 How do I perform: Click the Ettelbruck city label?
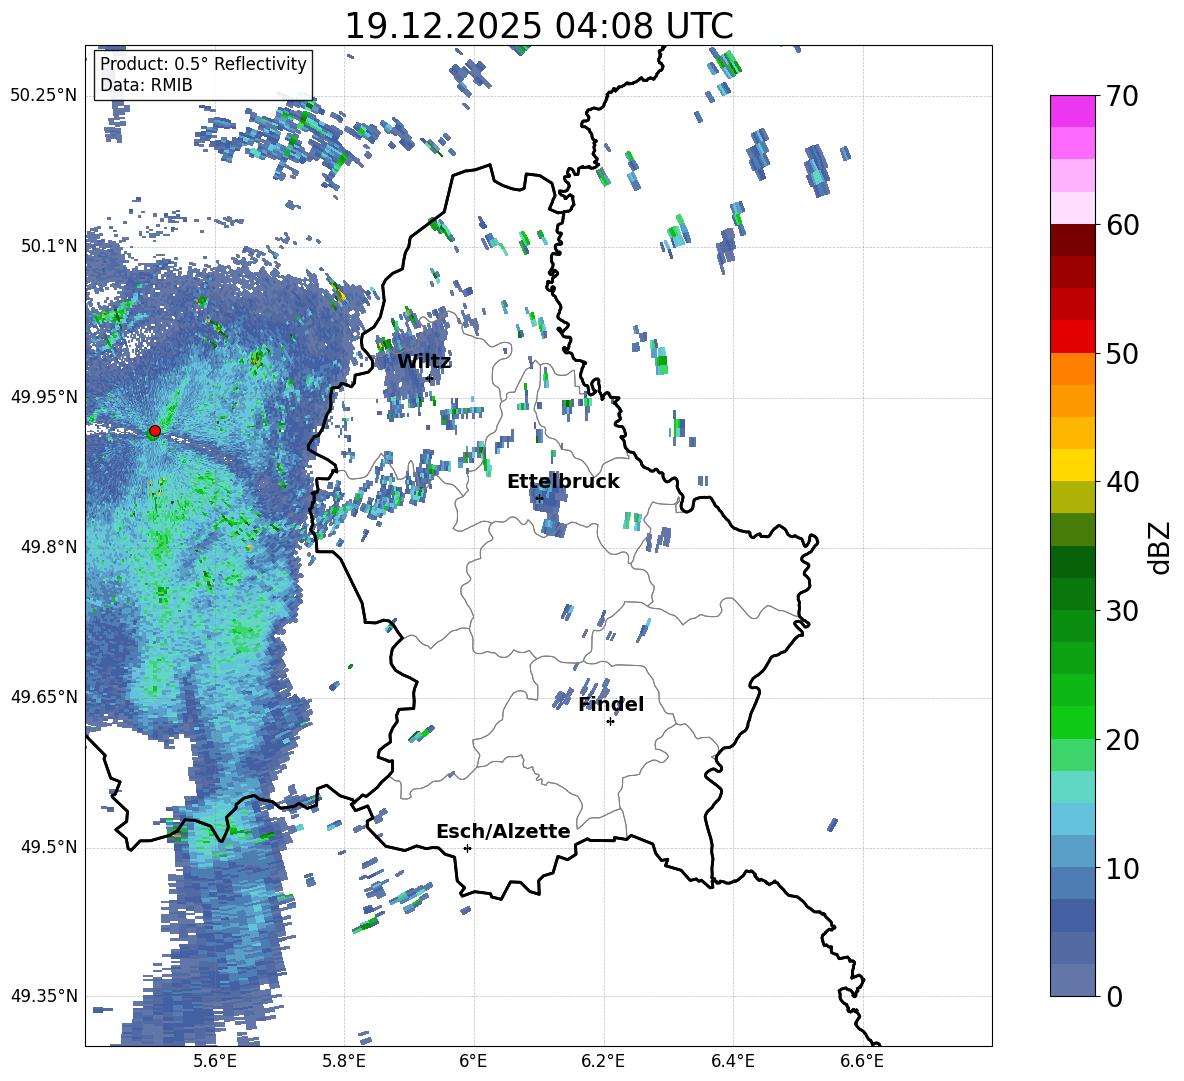click(563, 482)
